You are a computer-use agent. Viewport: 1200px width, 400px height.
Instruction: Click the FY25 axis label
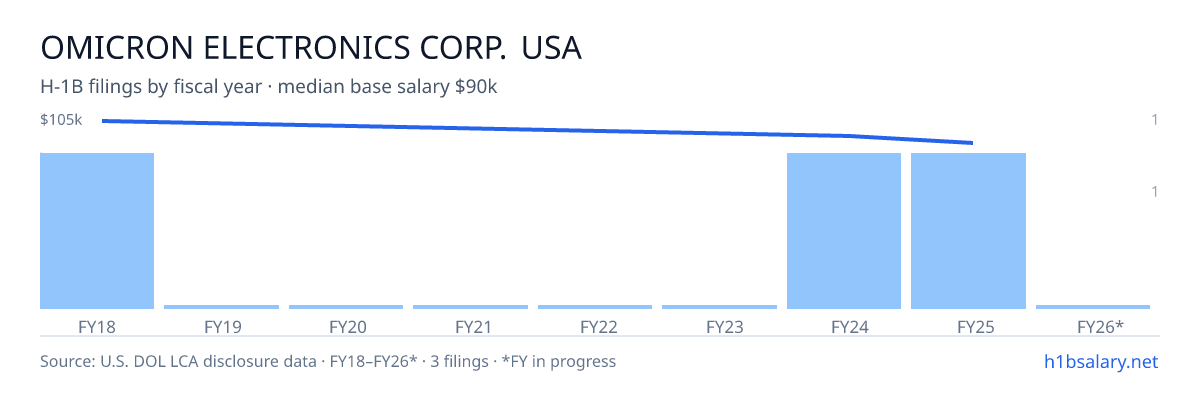(x=975, y=327)
